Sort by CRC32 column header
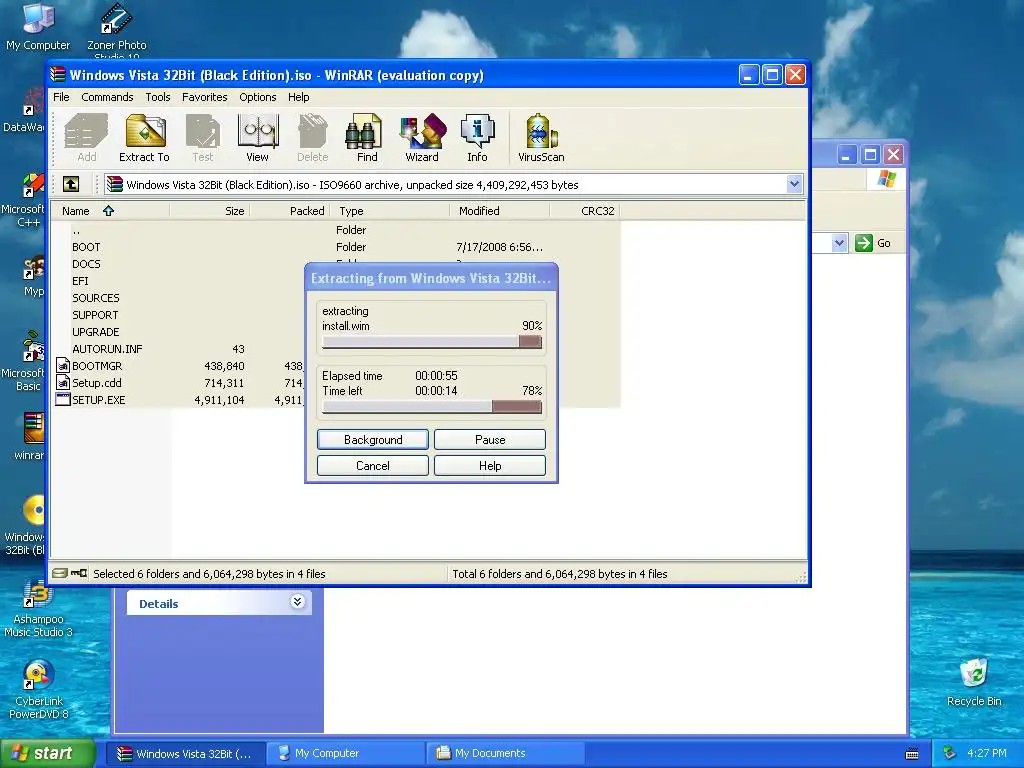The height and width of the screenshot is (768, 1024). [x=585, y=210]
